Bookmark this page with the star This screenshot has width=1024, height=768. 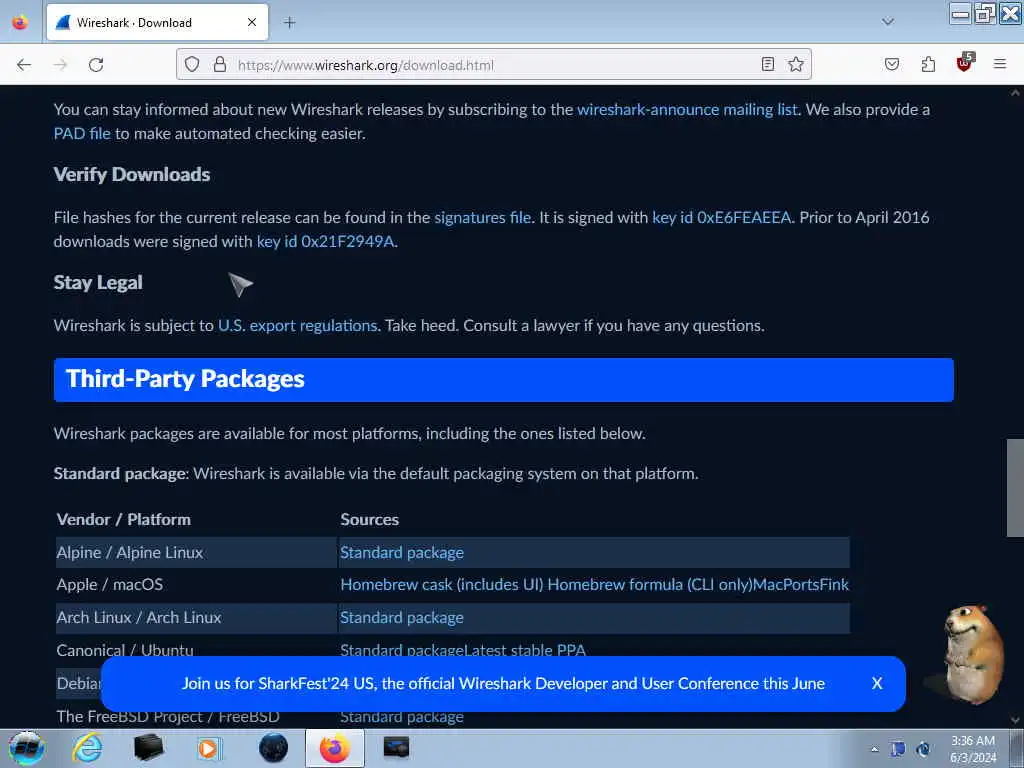(795, 64)
